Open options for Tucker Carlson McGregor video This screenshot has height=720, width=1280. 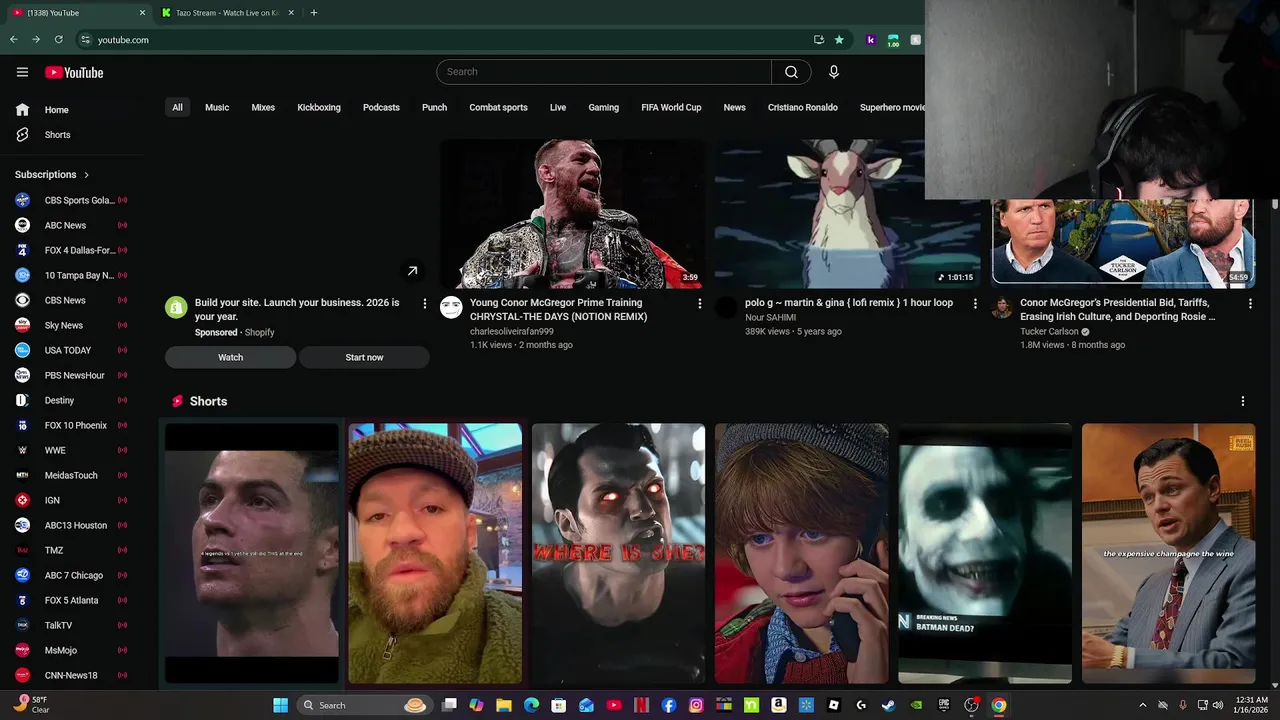point(1250,303)
